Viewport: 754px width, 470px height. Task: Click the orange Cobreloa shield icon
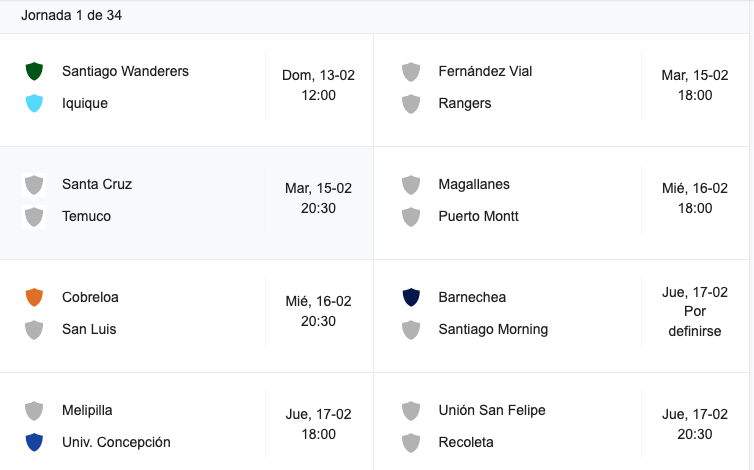tap(34, 297)
